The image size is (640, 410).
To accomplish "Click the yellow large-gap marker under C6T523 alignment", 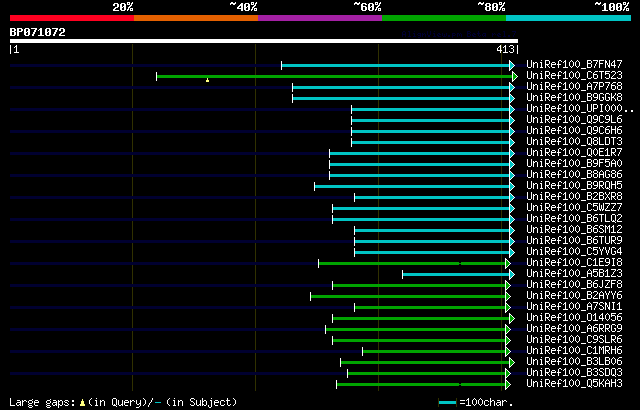I will 207,80.
